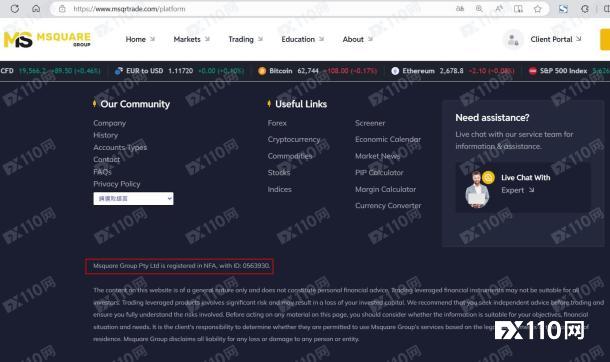Click the read aloud icon
The height and width of the screenshot is (362, 610).
click(x=499, y=9)
